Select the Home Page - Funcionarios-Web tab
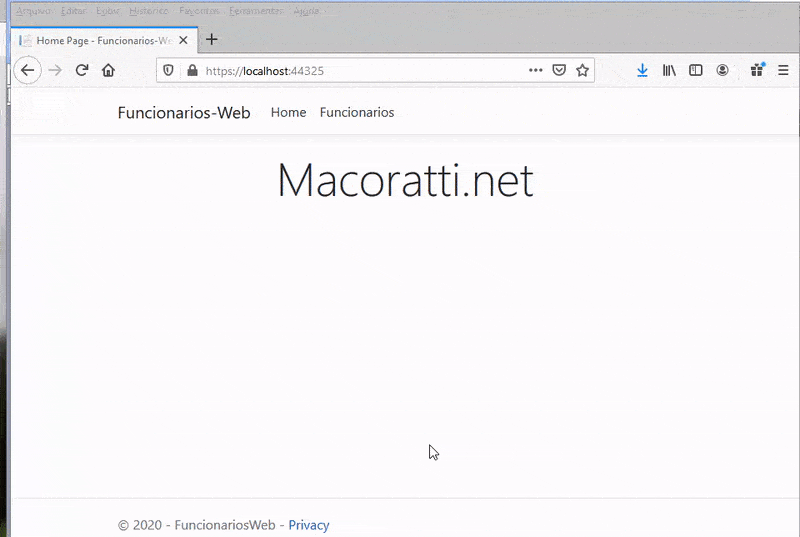Image resolution: width=800 pixels, height=537 pixels. (104, 40)
